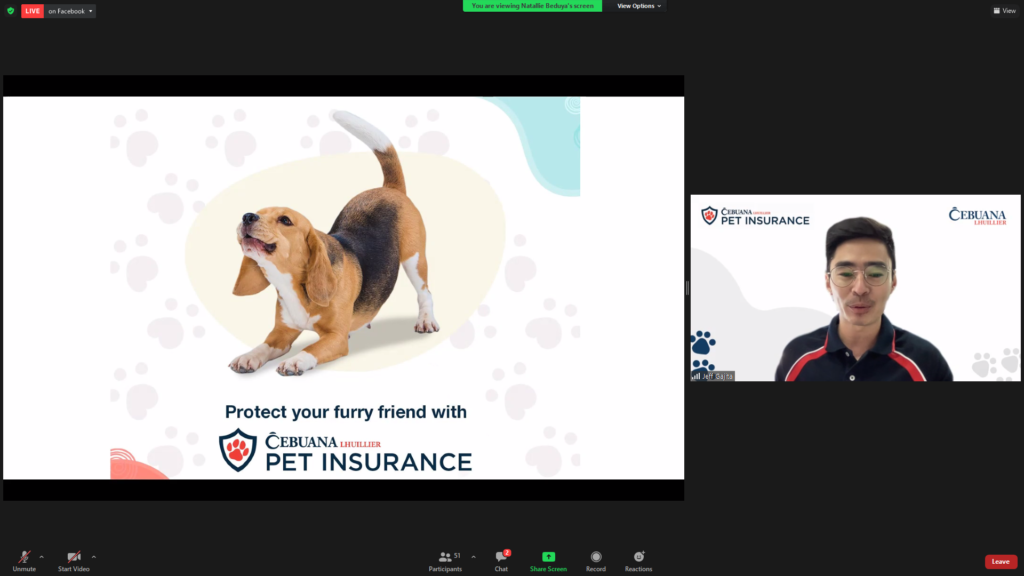The height and width of the screenshot is (576, 1024).
Task: Open the 'on Facebook' live stream dropdown
Action: pyautogui.click(x=71, y=11)
